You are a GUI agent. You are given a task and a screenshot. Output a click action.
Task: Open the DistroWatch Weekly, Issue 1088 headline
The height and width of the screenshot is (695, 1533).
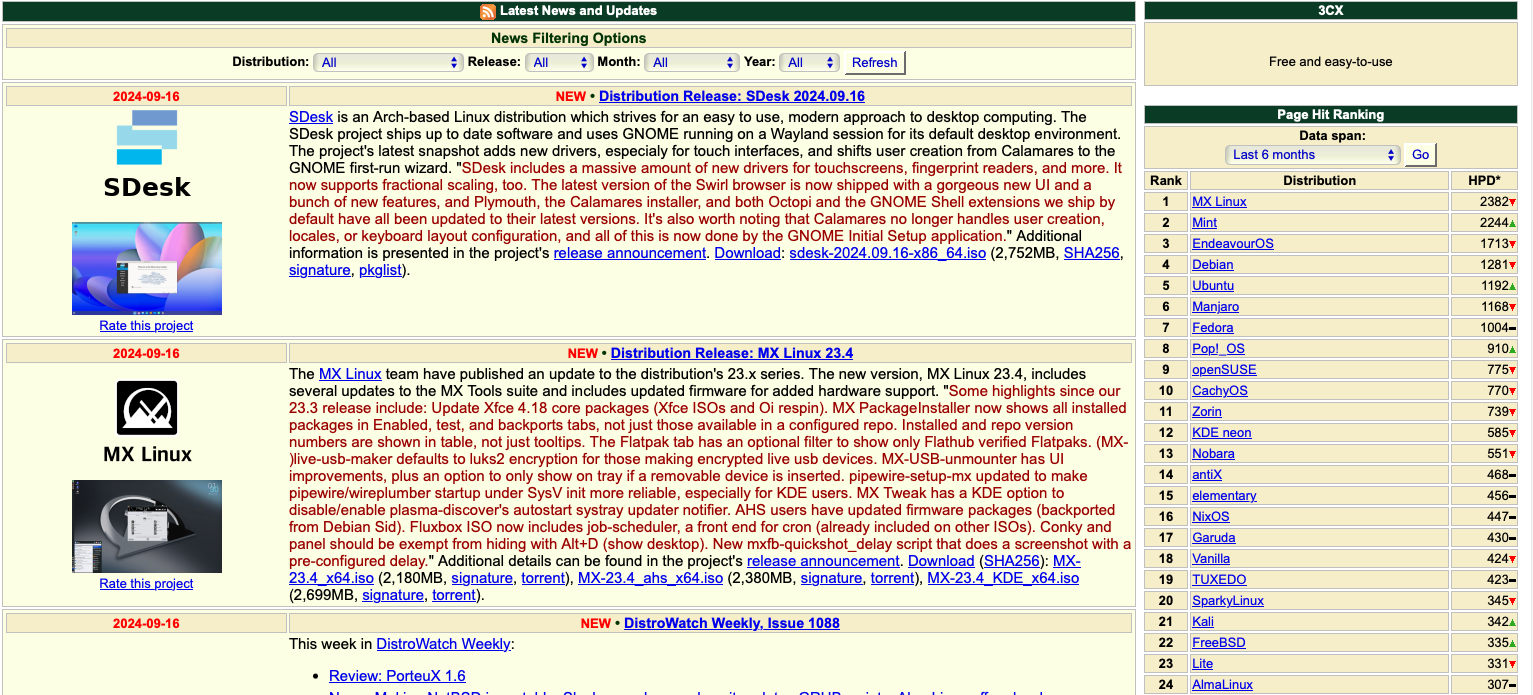click(x=731, y=623)
